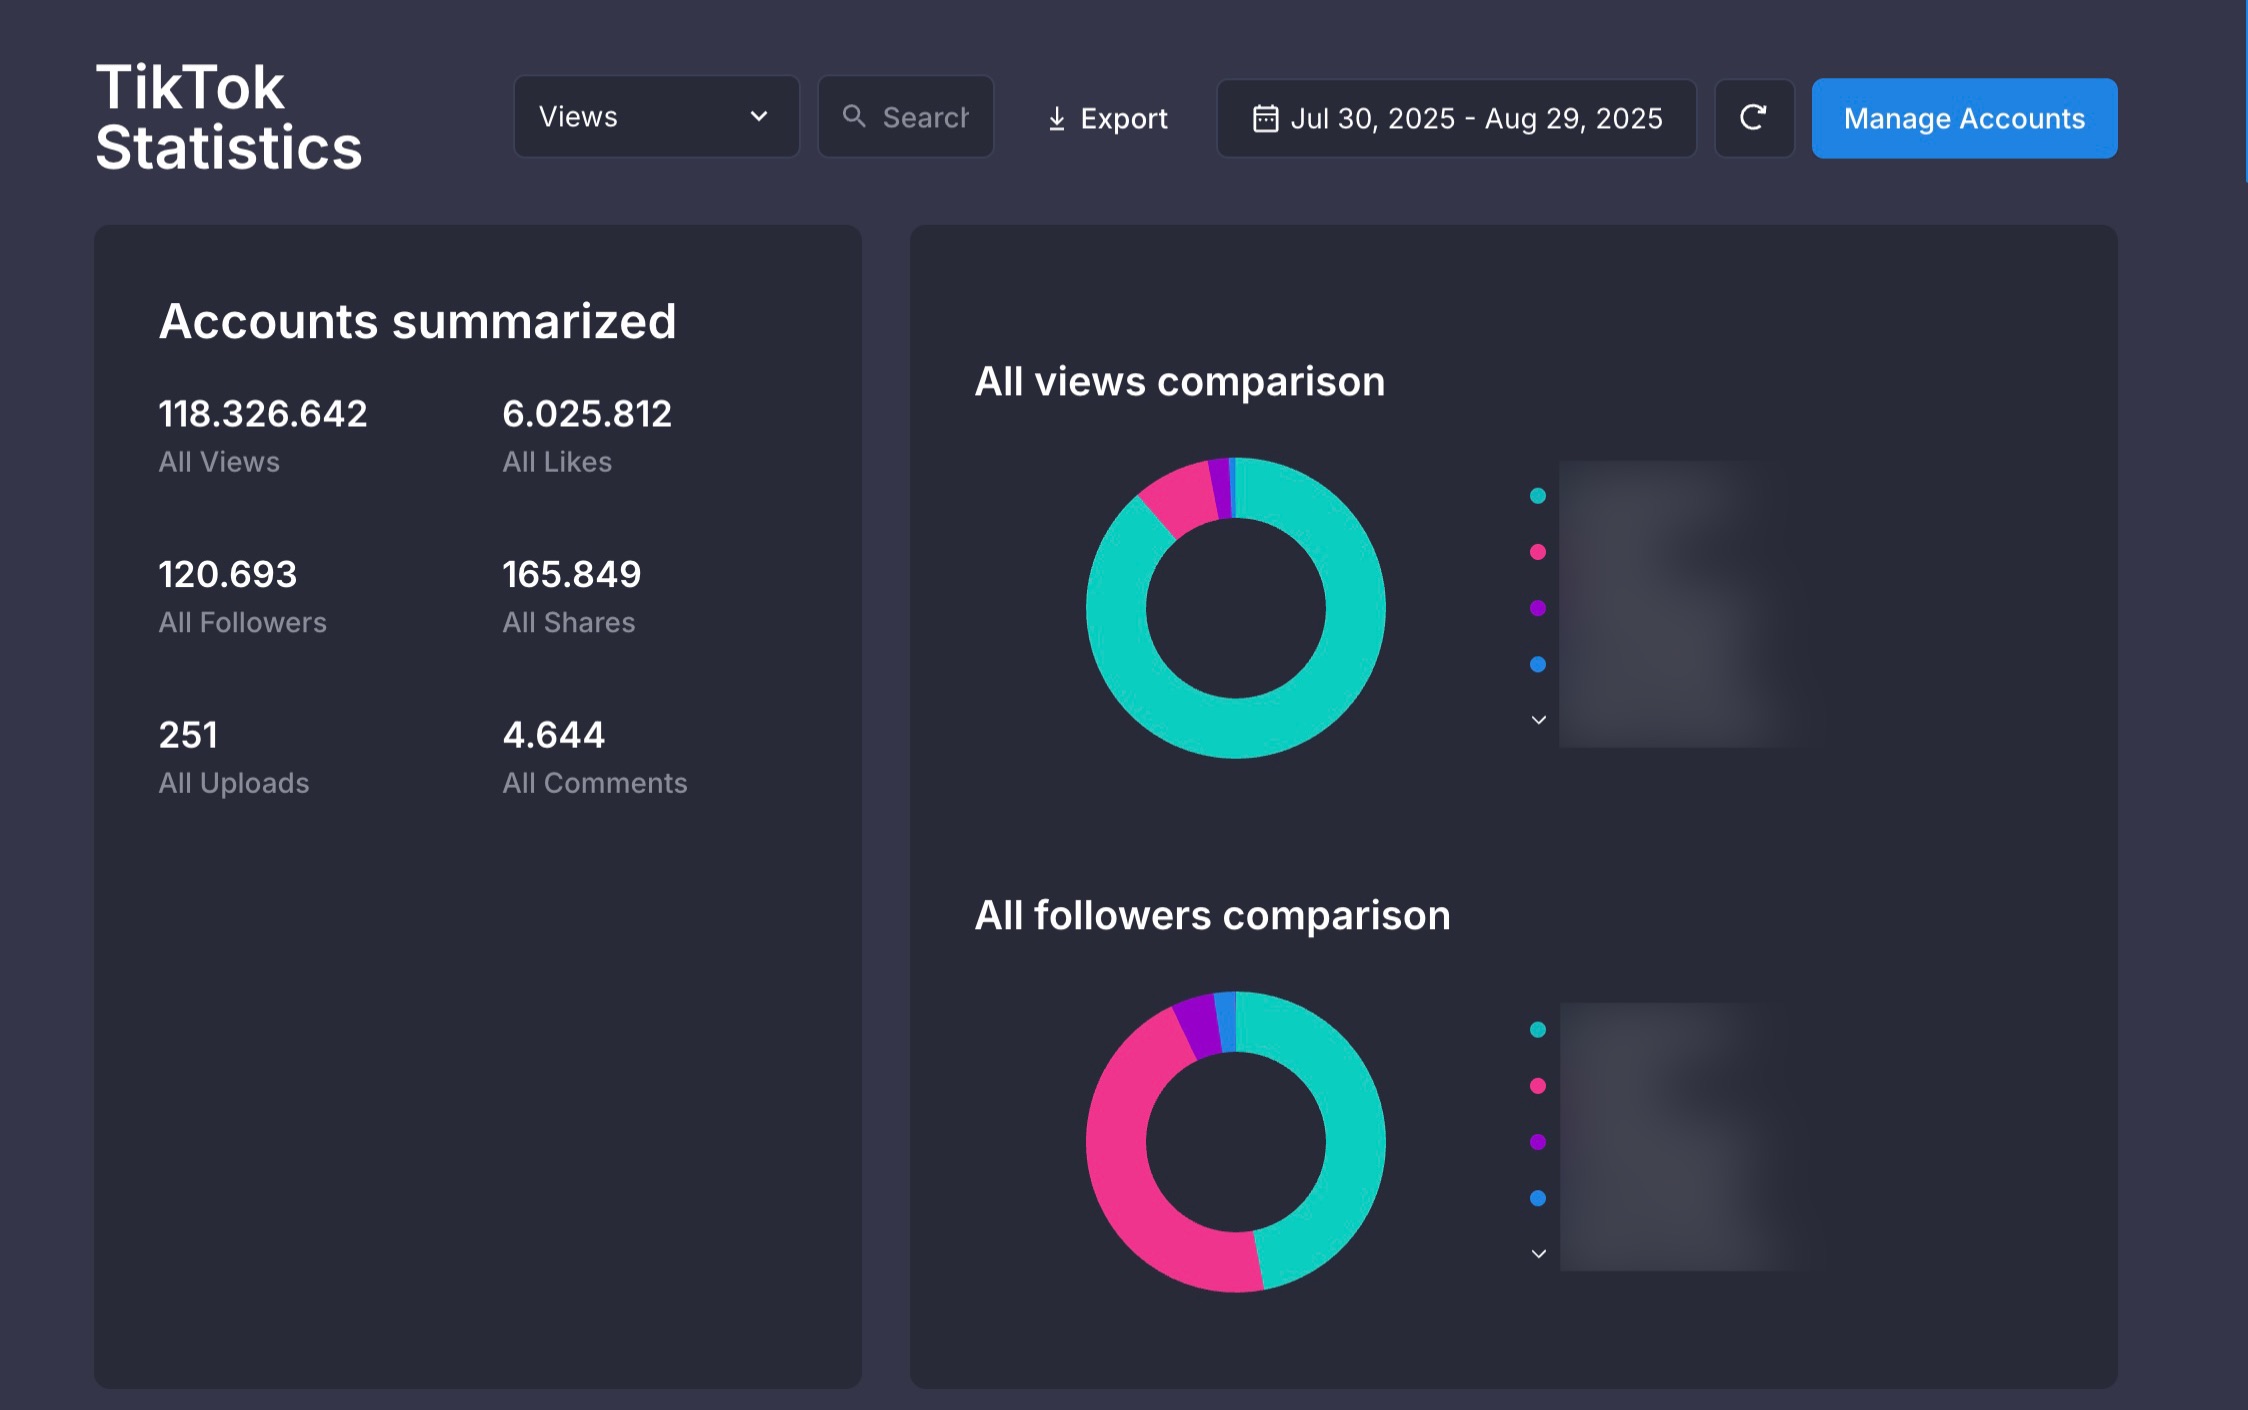Click teal legend dot in followers comparison
This screenshot has width=2248, height=1410.
[x=1538, y=1030]
